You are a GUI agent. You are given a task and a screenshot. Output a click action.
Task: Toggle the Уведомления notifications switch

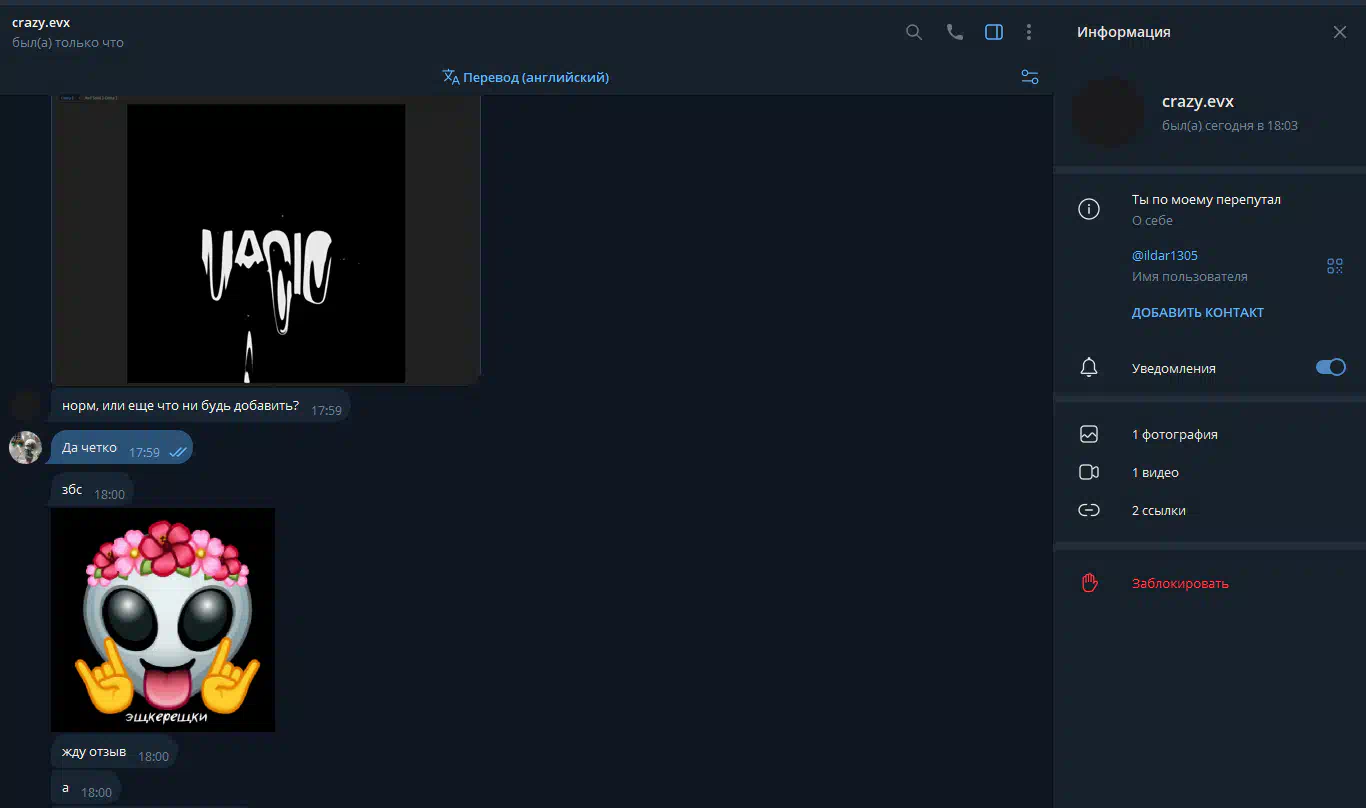[1330, 368]
